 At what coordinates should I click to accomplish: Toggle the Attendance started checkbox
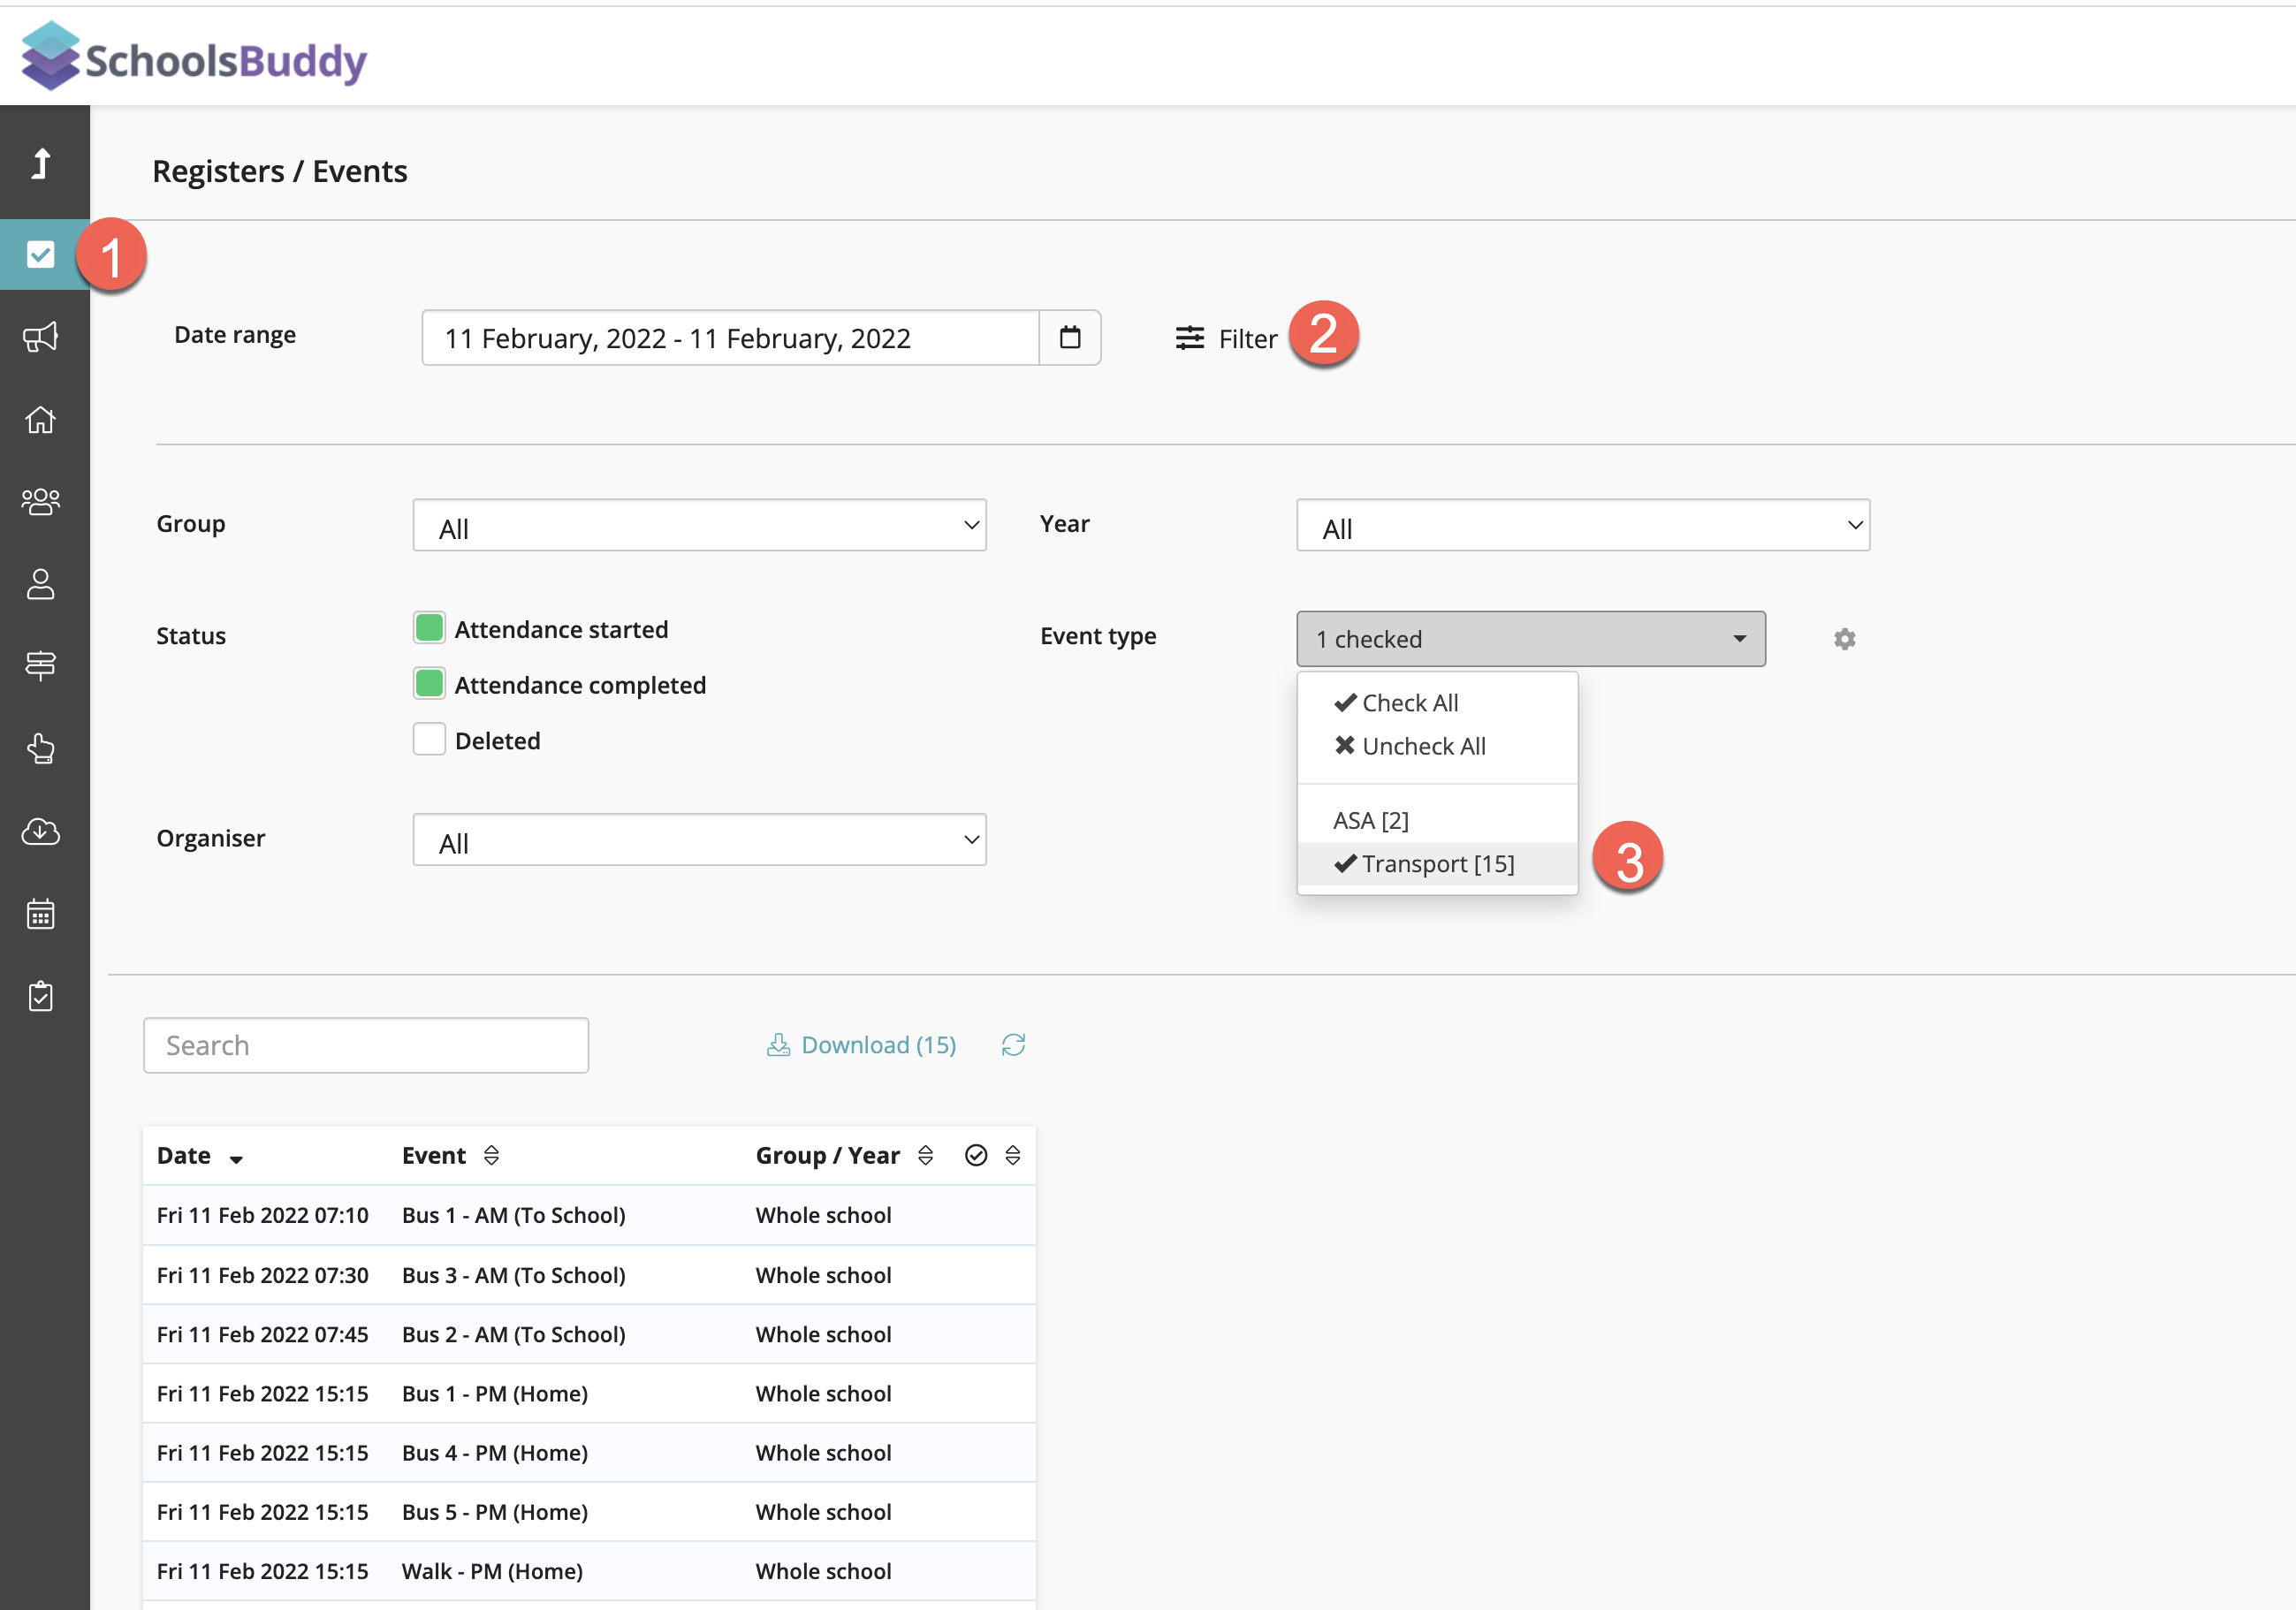point(429,628)
